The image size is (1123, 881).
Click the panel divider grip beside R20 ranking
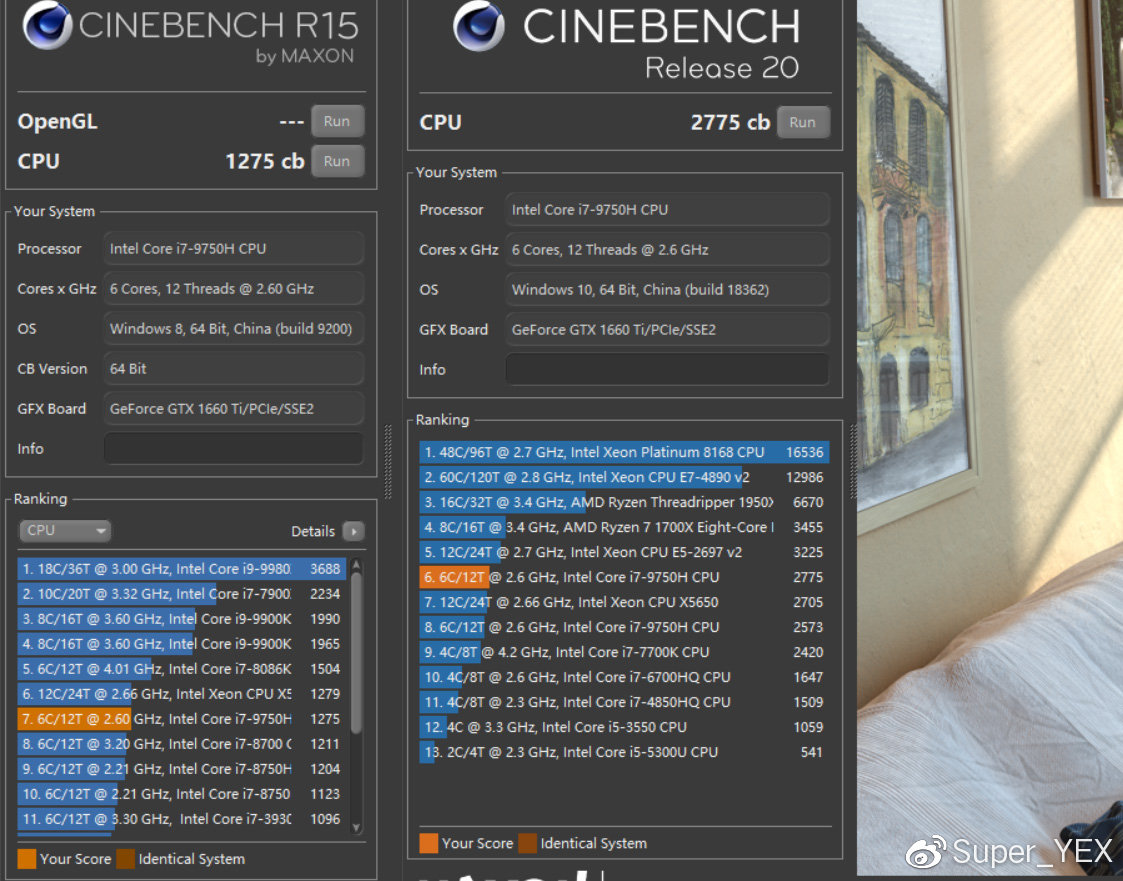coord(853,462)
